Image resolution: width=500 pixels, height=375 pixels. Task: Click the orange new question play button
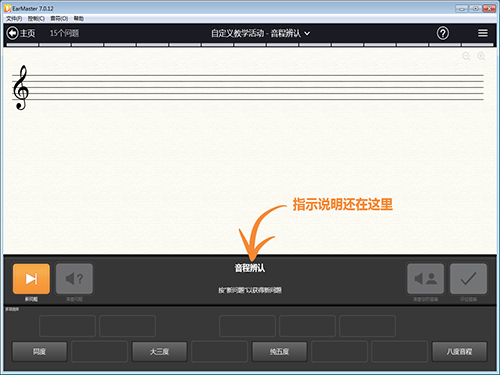(x=31, y=279)
